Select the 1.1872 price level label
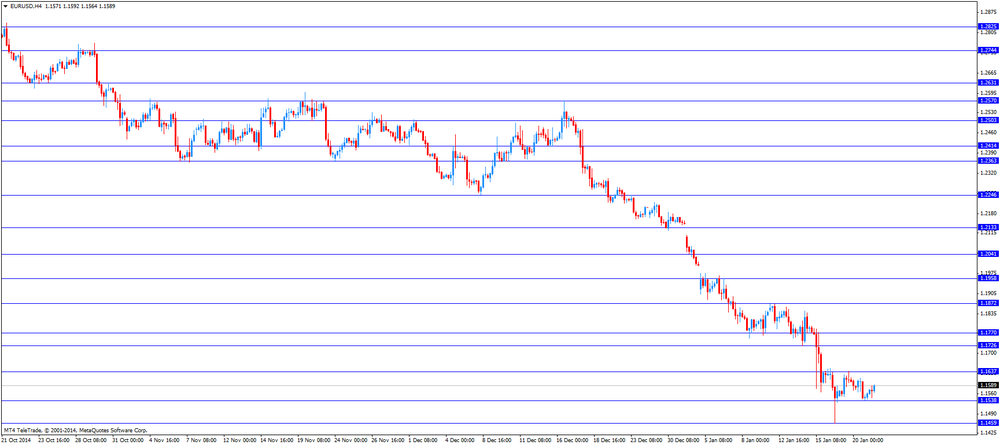 coord(987,303)
